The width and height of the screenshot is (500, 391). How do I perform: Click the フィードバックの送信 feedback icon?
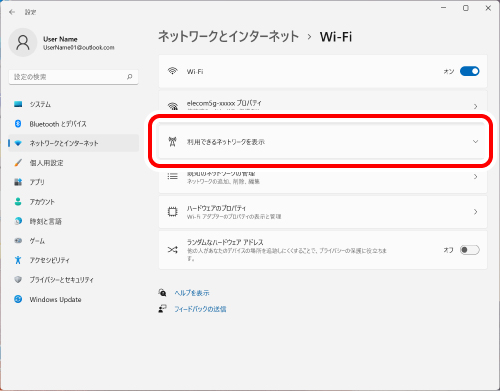(x=162, y=309)
